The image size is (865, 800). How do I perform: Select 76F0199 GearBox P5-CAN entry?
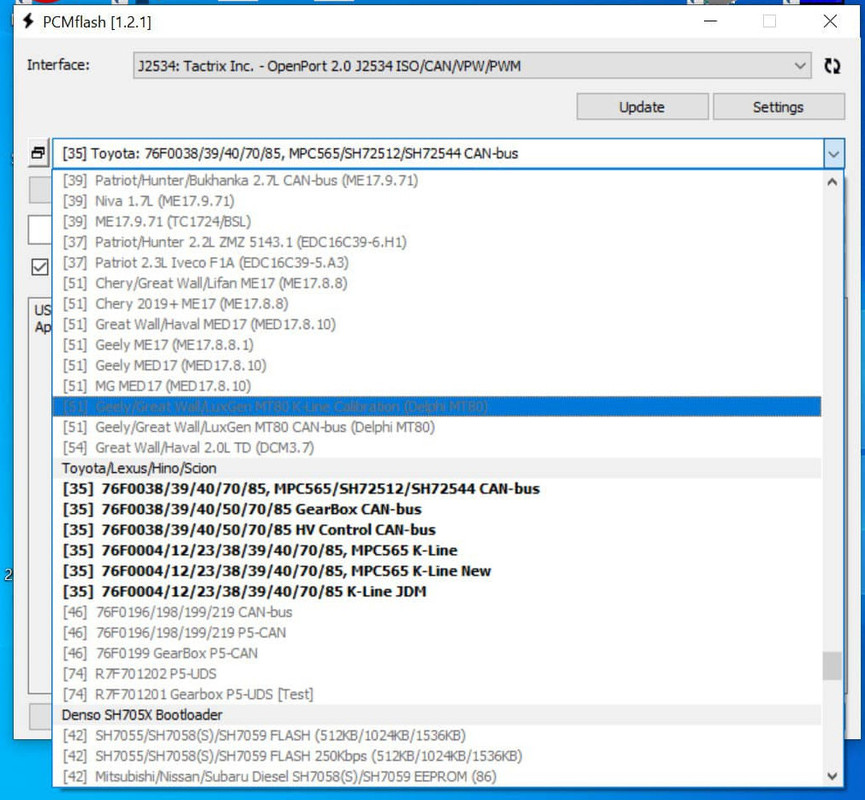436,653
